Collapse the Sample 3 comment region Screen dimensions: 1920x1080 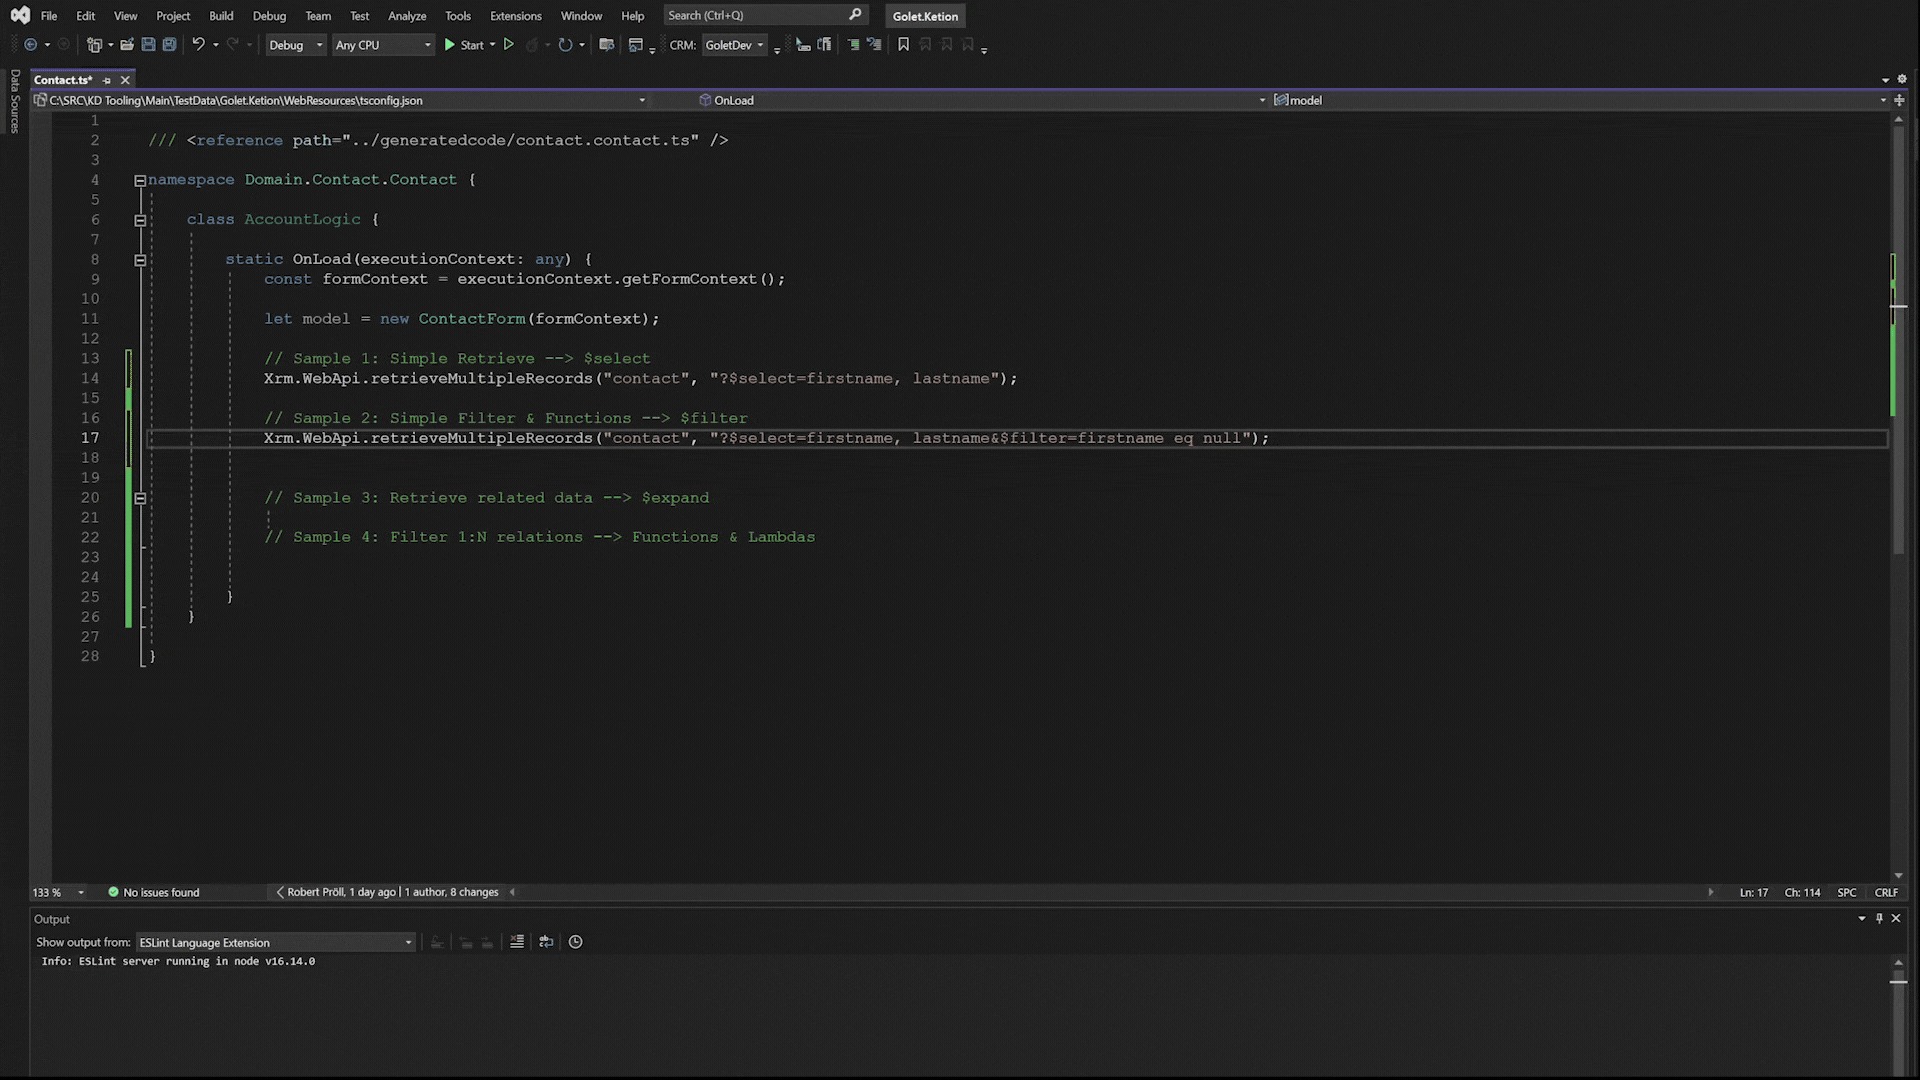tap(140, 498)
